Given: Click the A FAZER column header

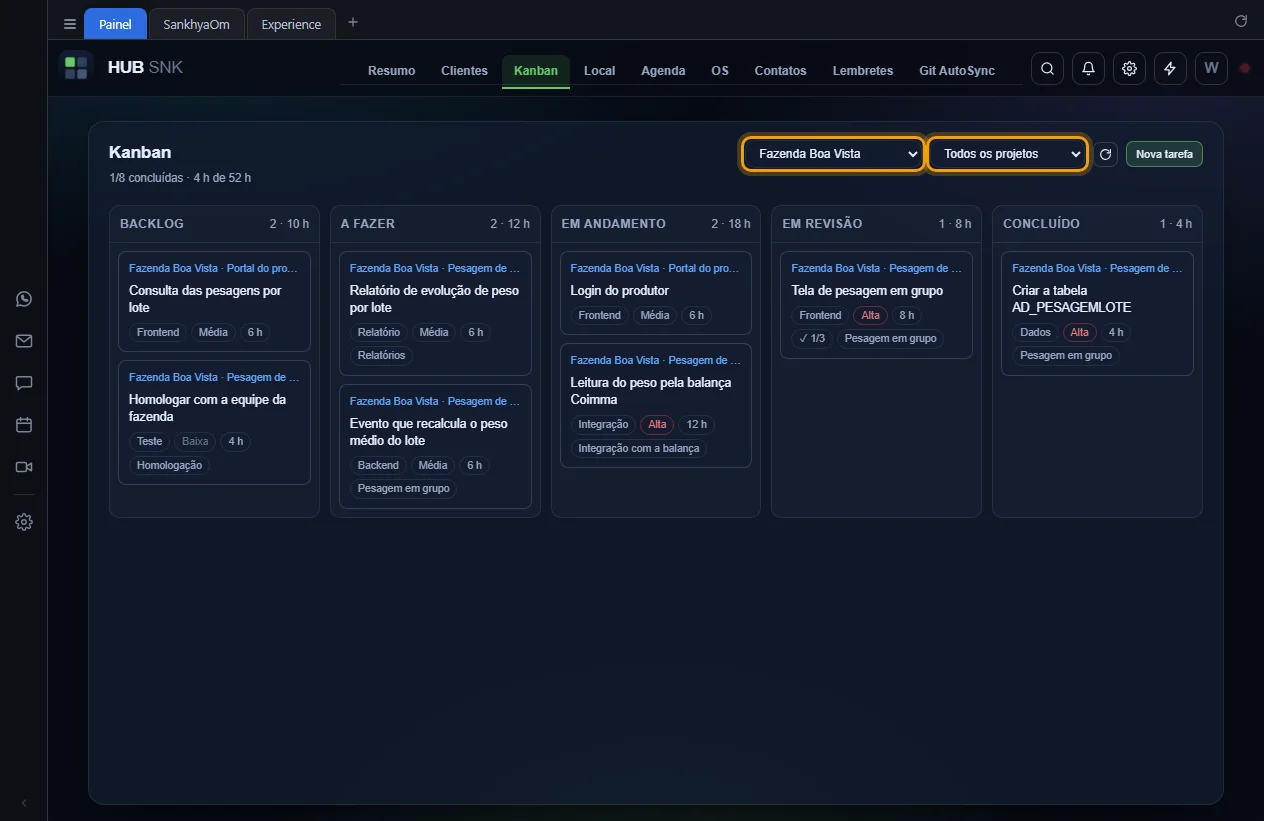Looking at the screenshot, I should (x=435, y=223).
